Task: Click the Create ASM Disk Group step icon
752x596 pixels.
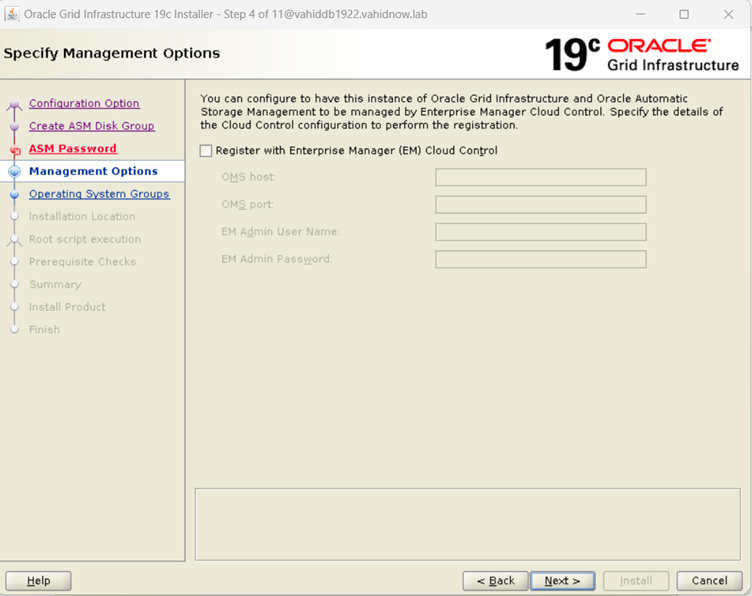Action: pyautogui.click(x=14, y=127)
